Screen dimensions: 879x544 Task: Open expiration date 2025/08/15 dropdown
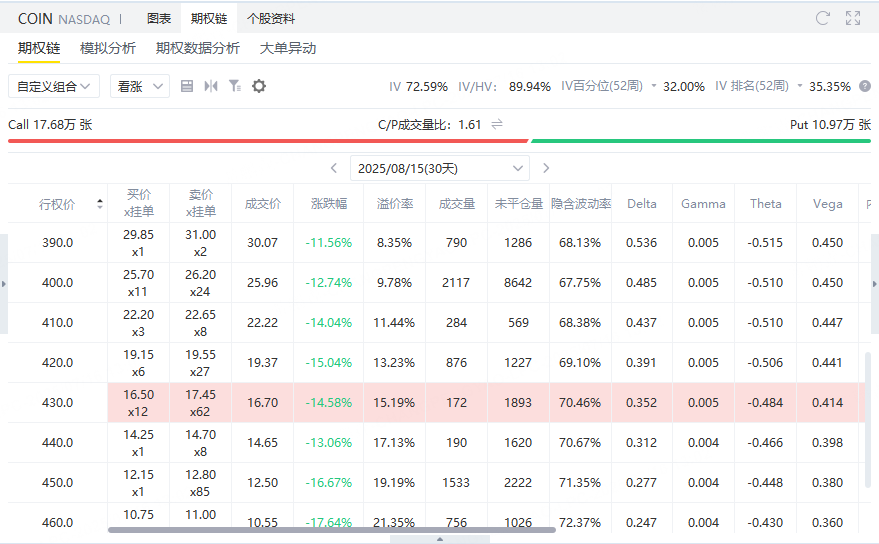[440, 168]
